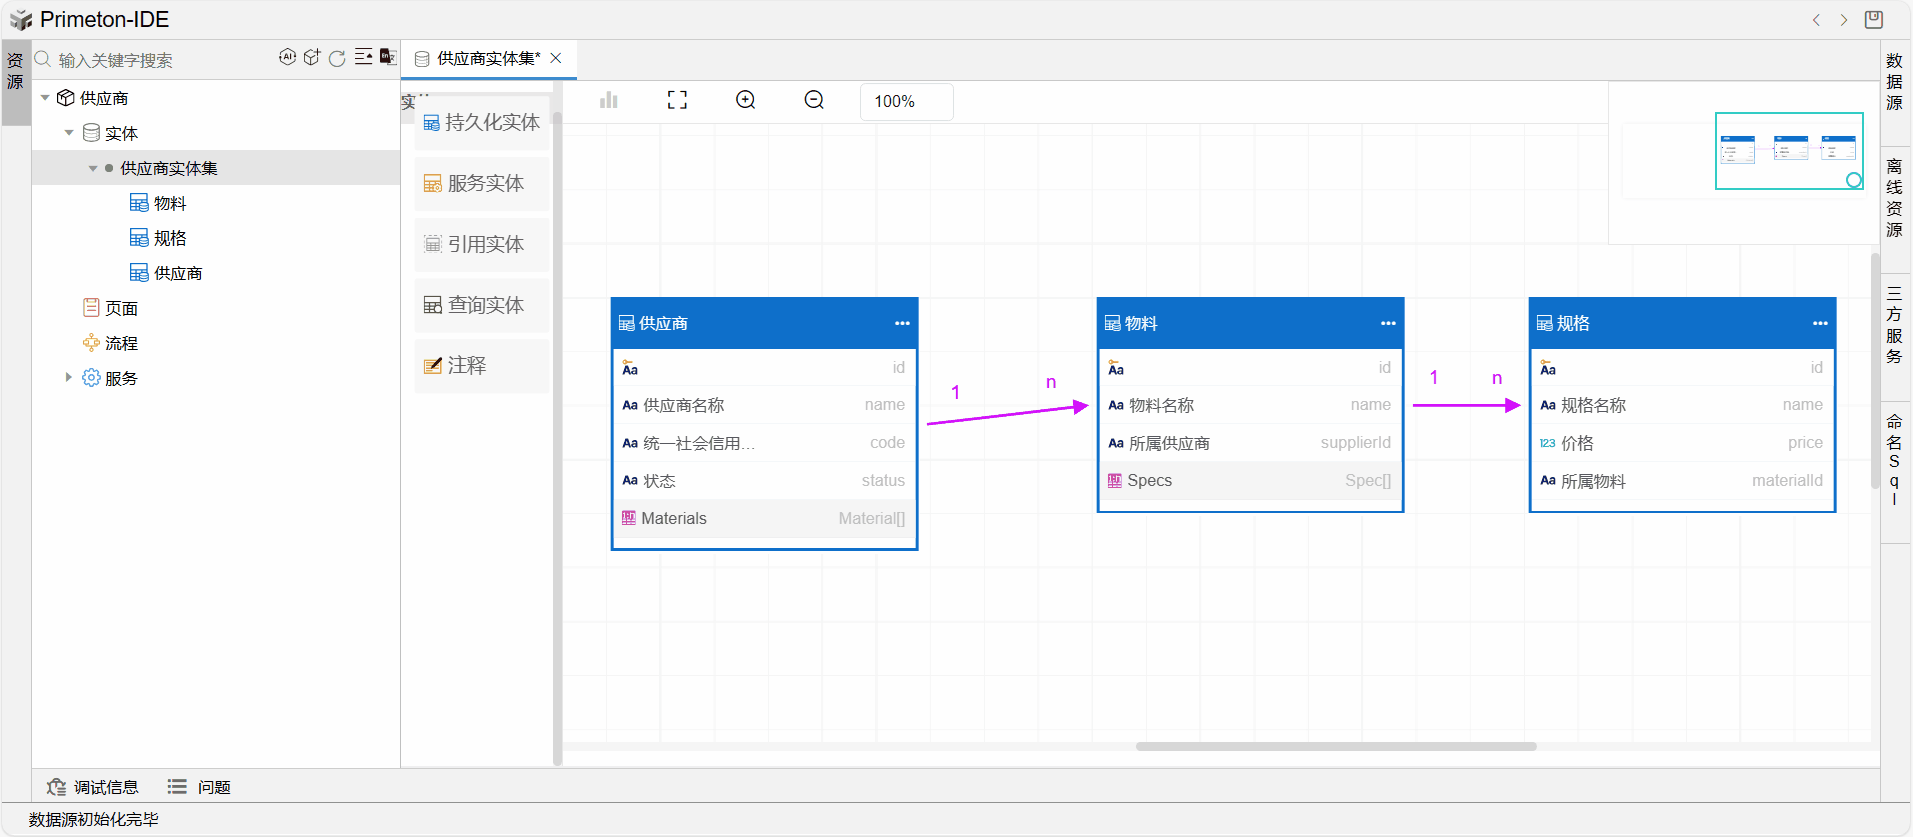Image resolution: width=1913 pixels, height=837 pixels.
Task: Zoom out of the entity diagram
Action: pyautogui.click(x=815, y=100)
